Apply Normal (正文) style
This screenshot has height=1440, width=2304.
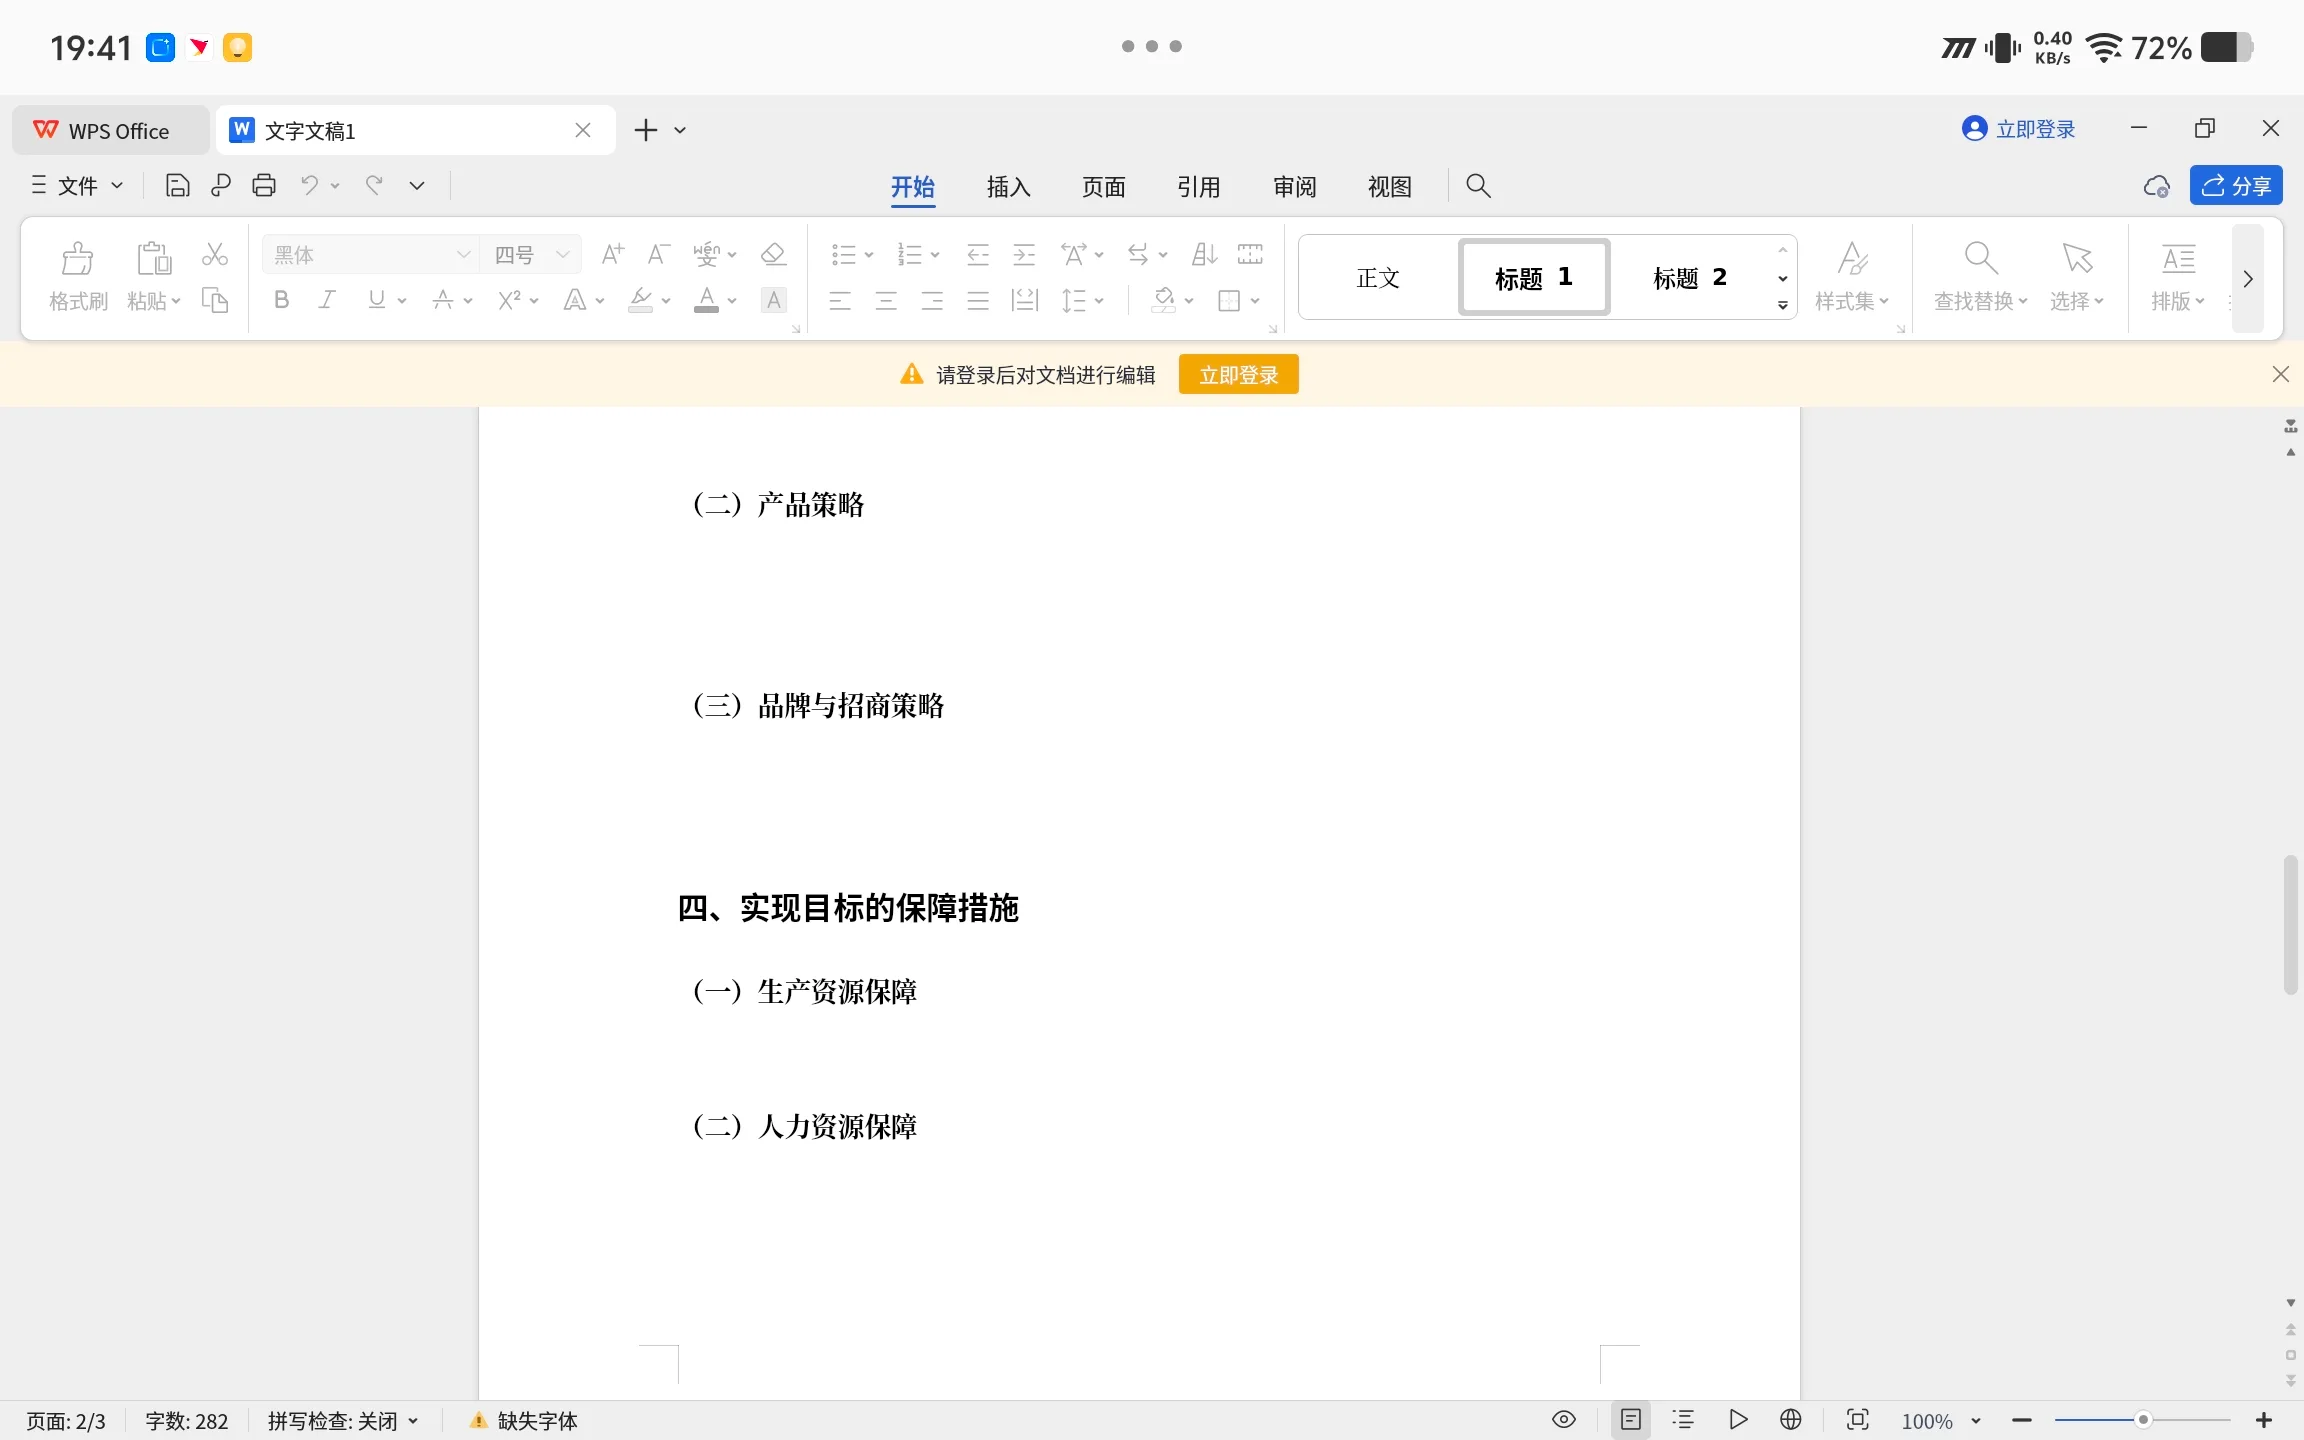coord(1377,278)
